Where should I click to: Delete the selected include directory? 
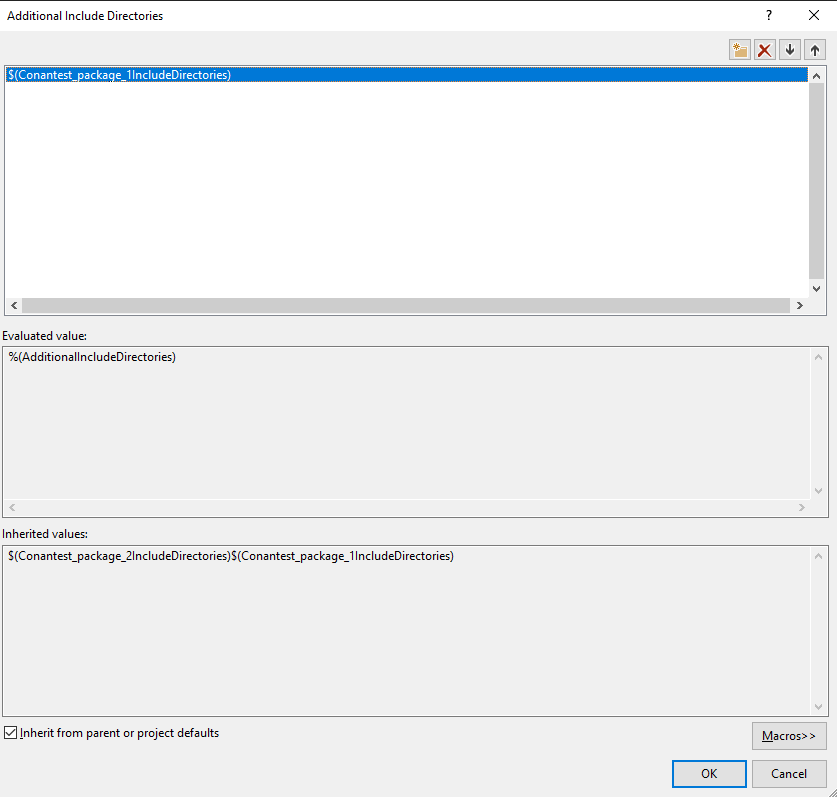tap(765, 49)
